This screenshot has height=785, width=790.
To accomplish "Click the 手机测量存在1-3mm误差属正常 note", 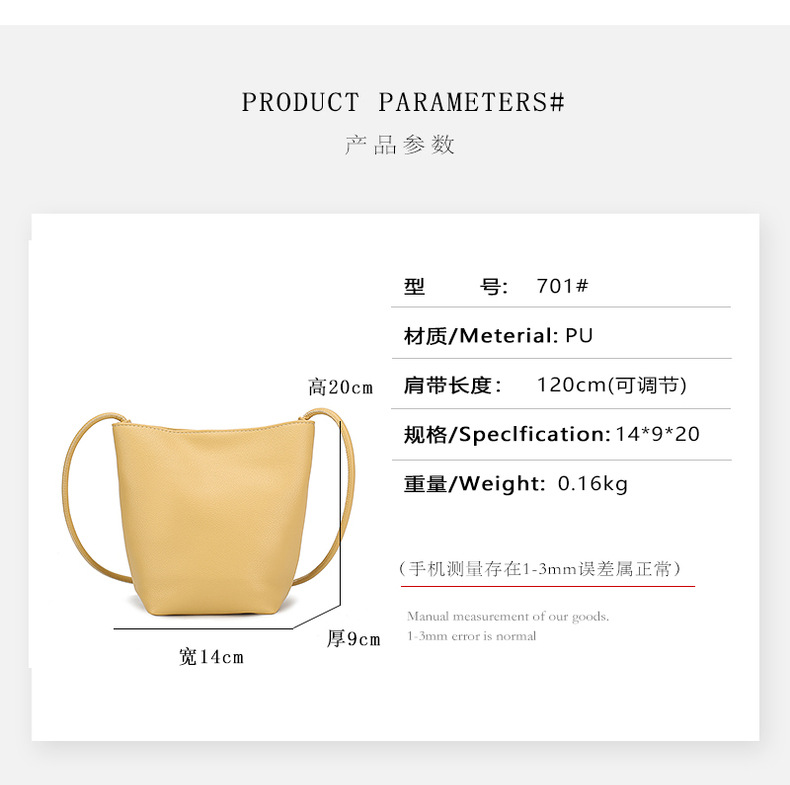I will click(540, 569).
